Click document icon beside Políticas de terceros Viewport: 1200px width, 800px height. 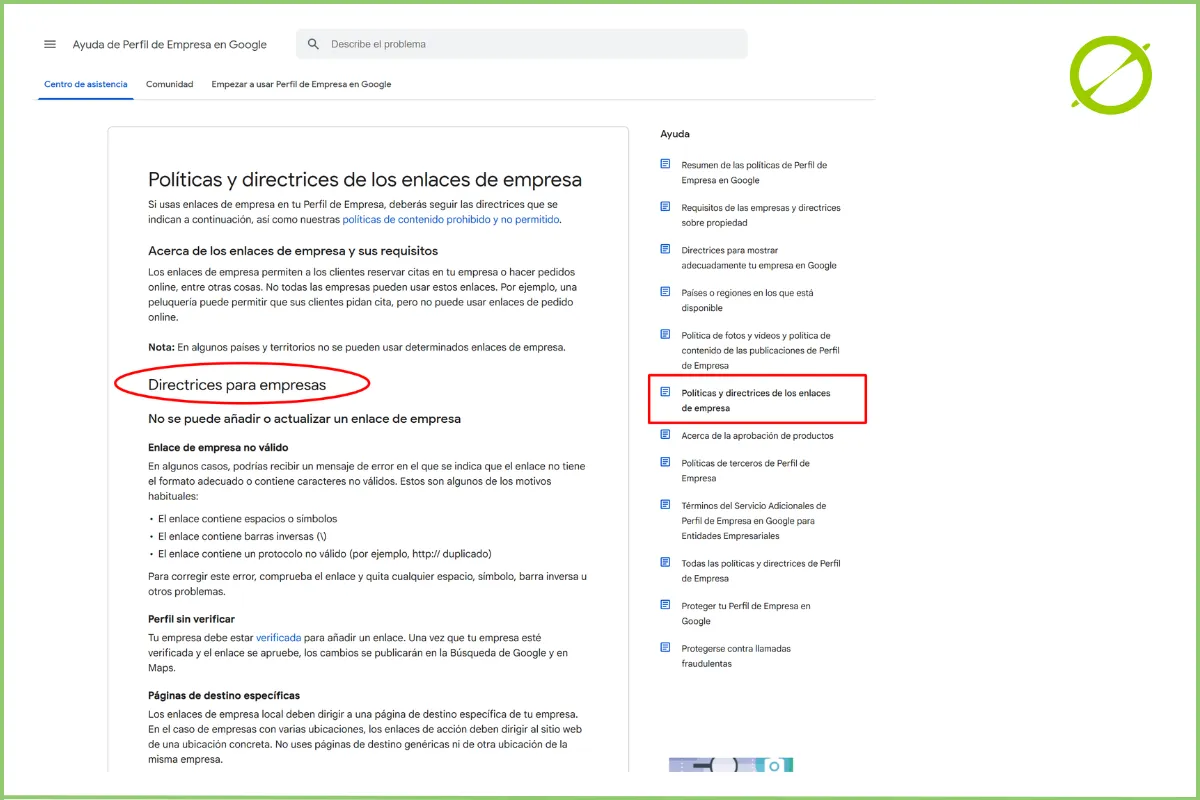coord(666,462)
